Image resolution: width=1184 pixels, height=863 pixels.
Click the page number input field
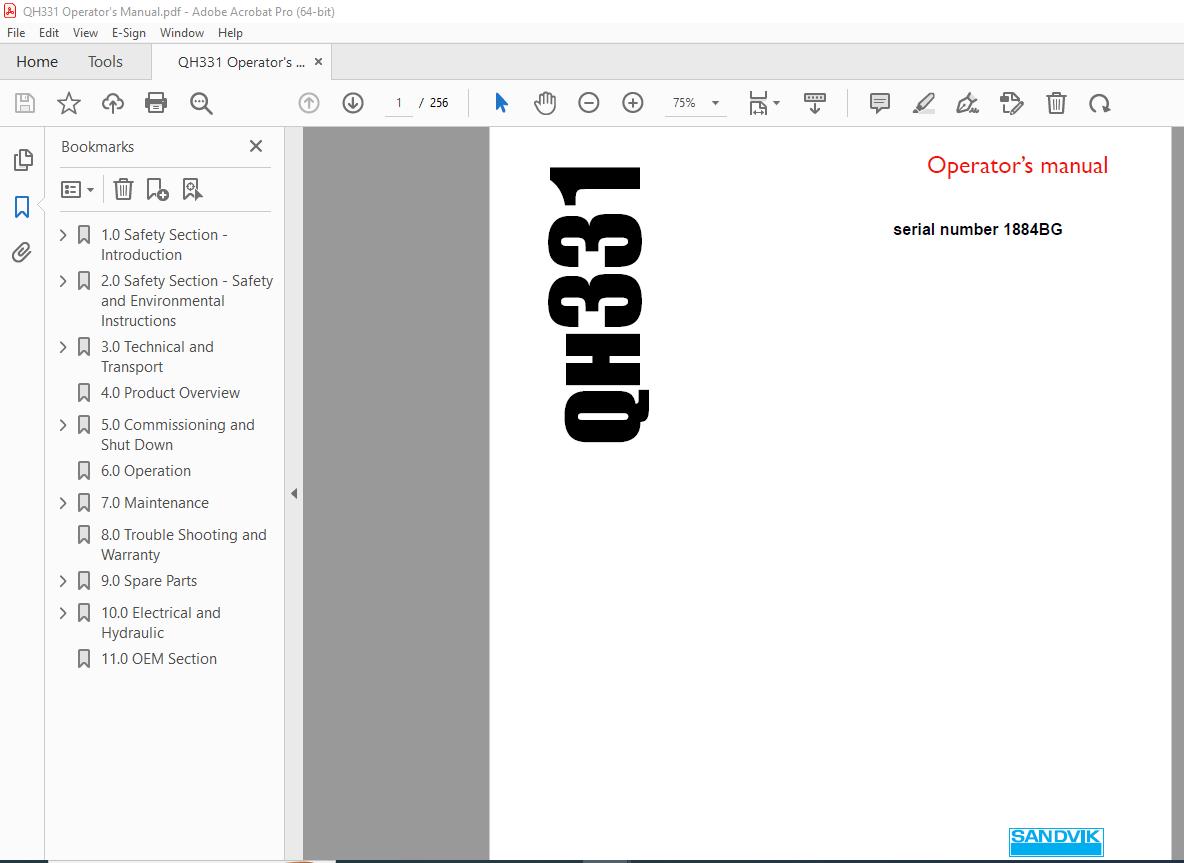[399, 103]
